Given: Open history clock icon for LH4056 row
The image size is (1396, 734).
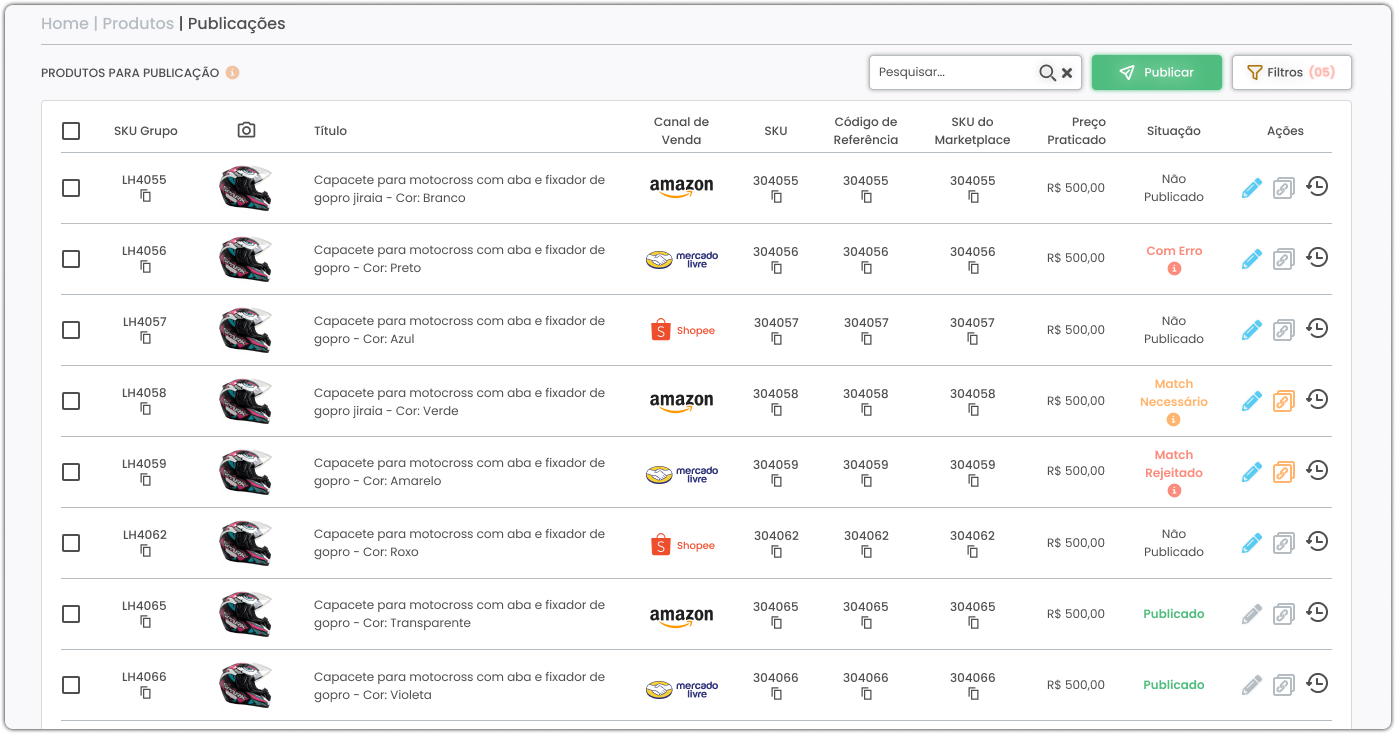Looking at the screenshot, I should click(1317, 258).
